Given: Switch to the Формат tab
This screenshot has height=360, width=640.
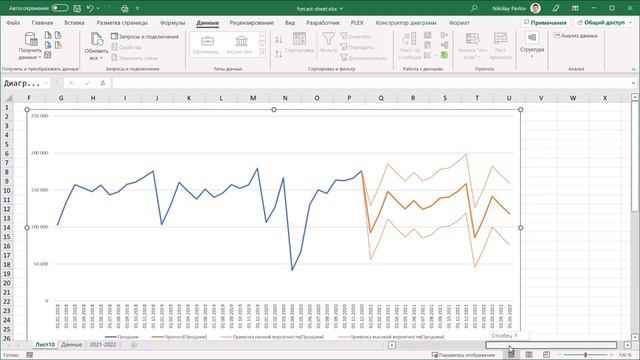Looking at the screenshot, I should click(459, 23).
